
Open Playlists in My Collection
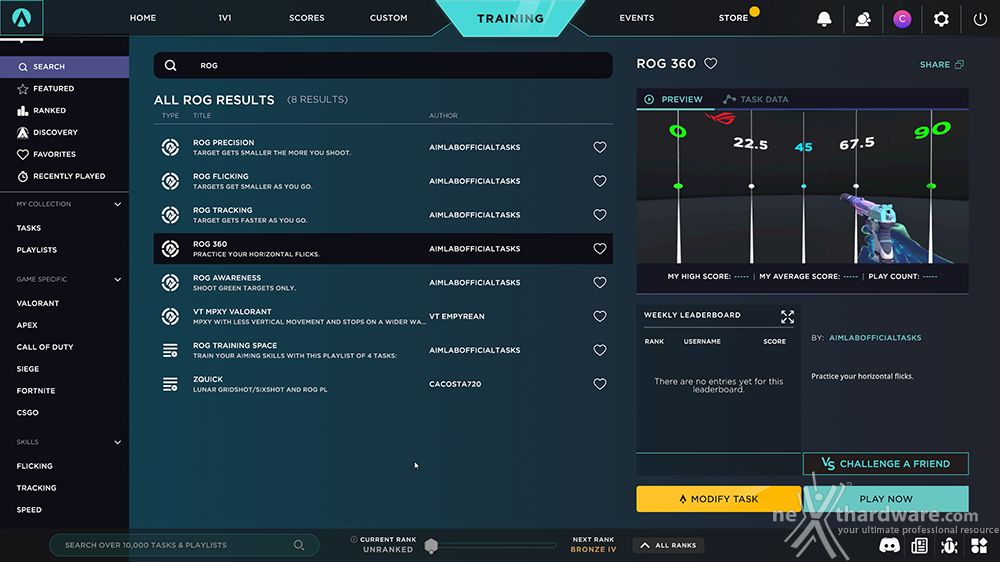36,250
